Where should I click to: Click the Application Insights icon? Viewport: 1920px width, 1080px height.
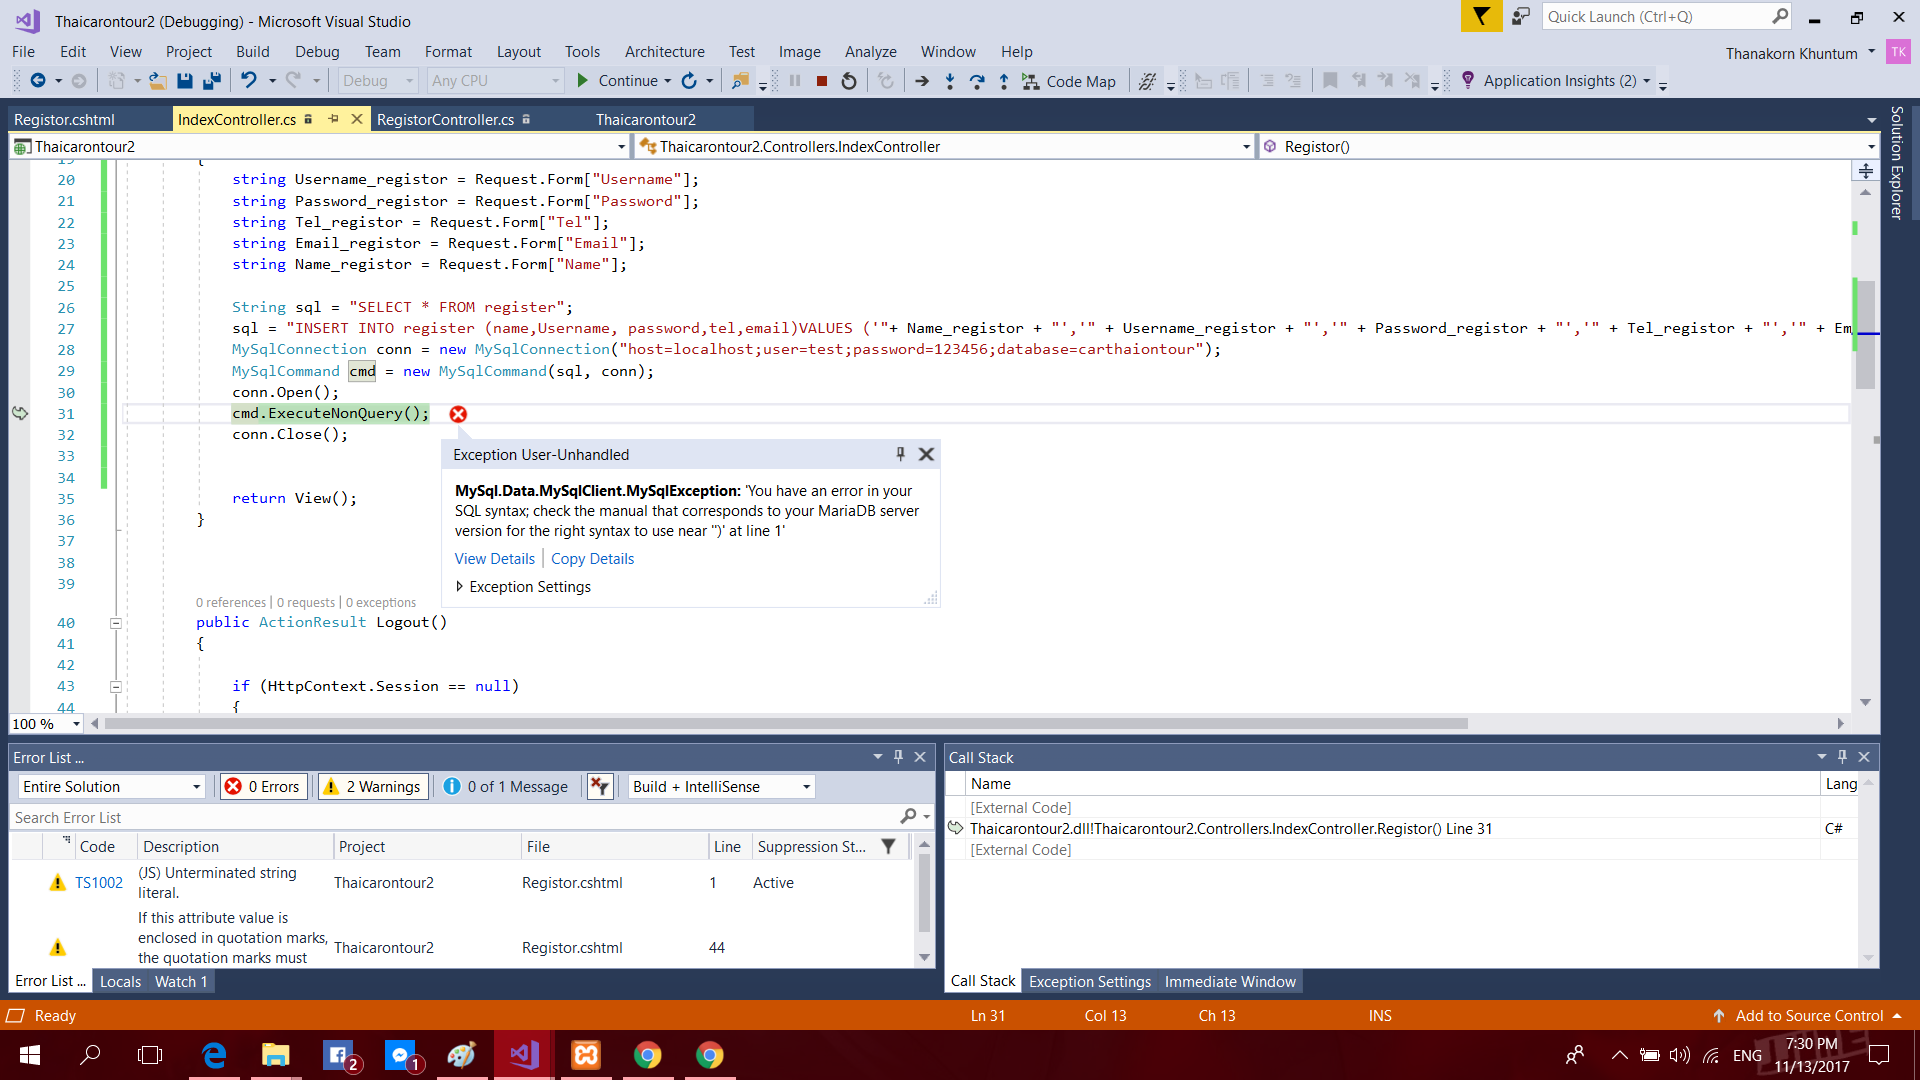1466,80
